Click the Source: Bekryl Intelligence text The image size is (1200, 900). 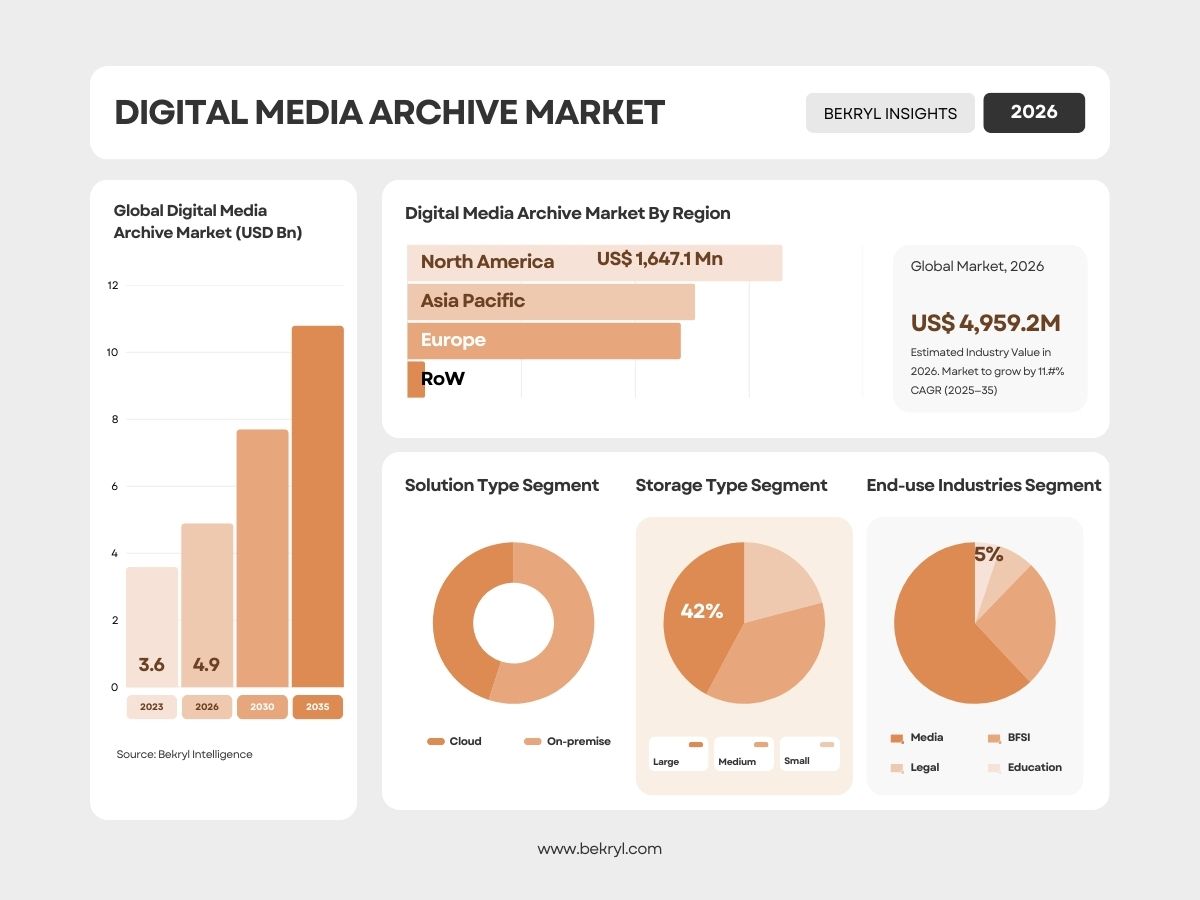coord(185,754)
